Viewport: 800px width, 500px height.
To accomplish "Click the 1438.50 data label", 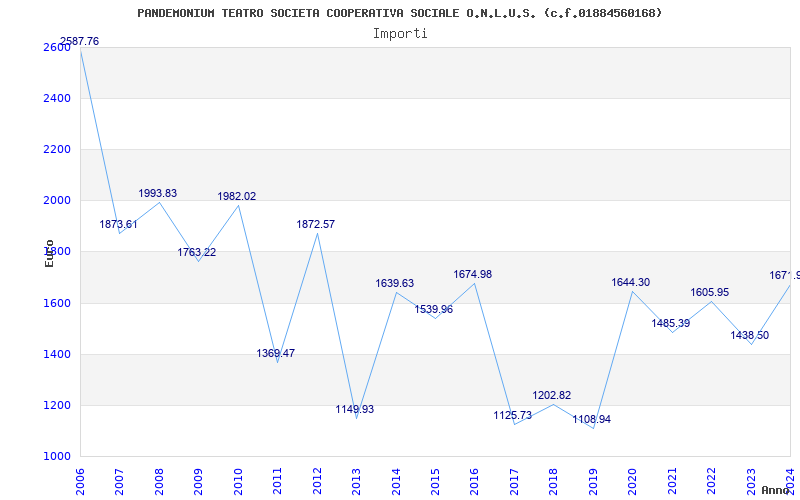I will coord(750,335).
